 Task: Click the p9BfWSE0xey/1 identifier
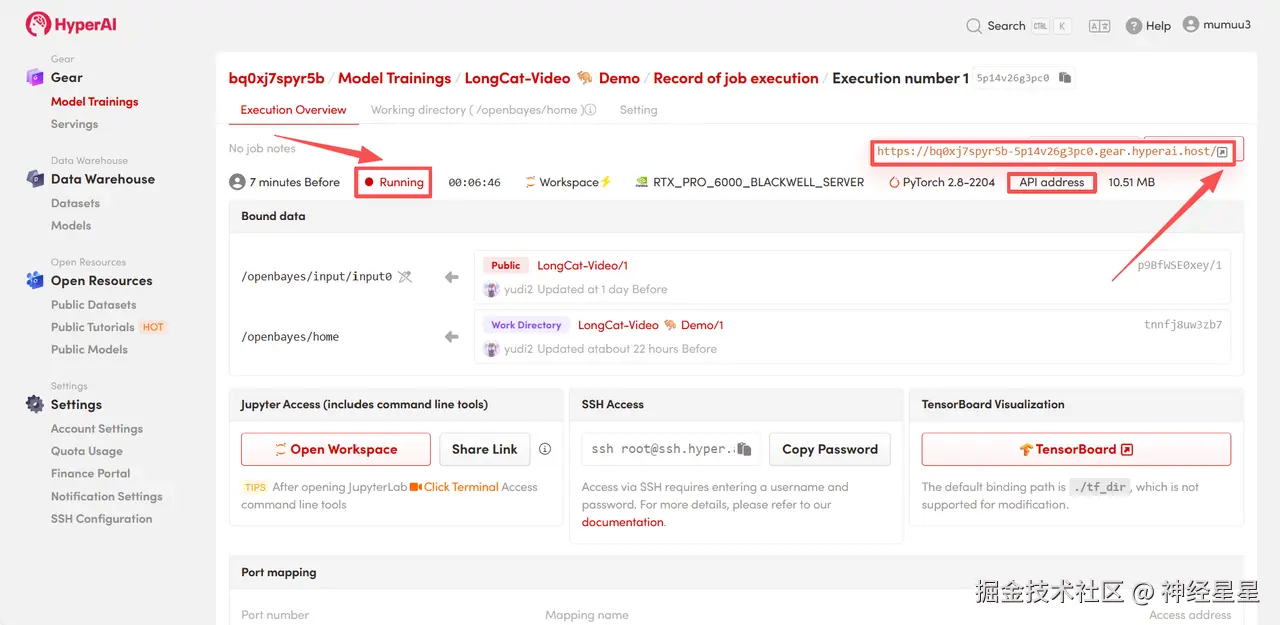1180,265
